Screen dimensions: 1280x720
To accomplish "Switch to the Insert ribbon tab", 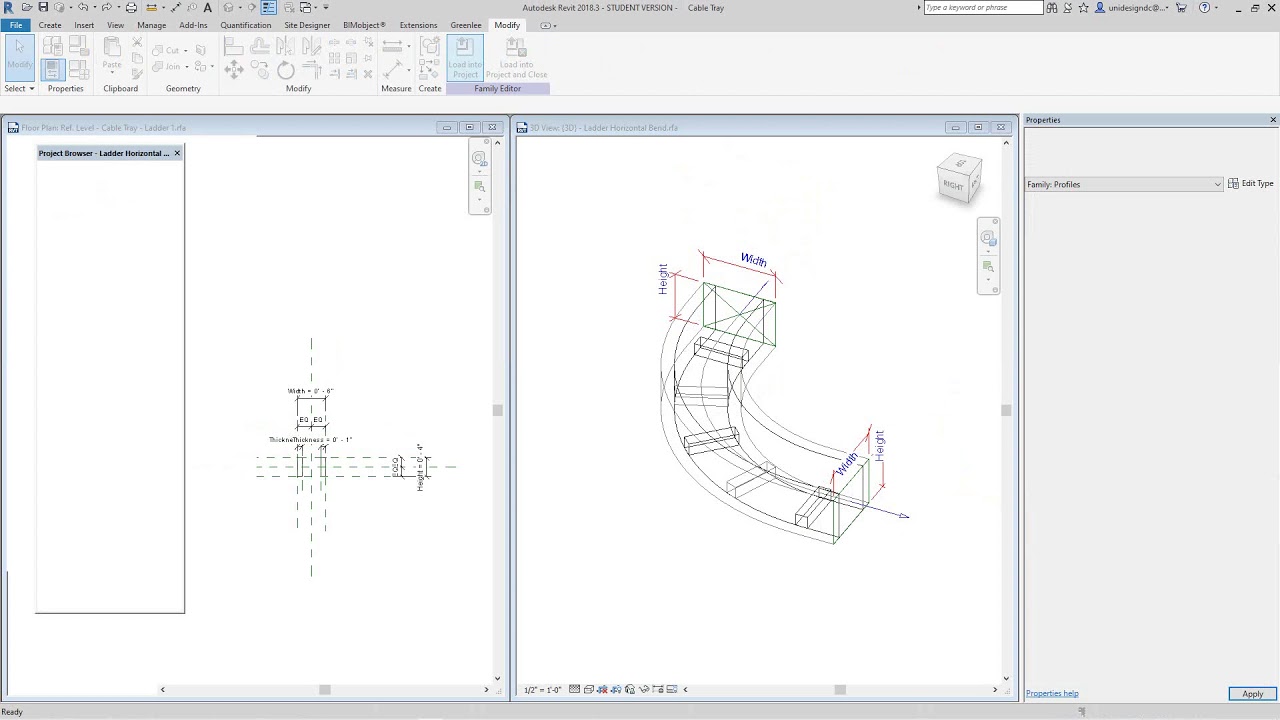I will (84, 25).
